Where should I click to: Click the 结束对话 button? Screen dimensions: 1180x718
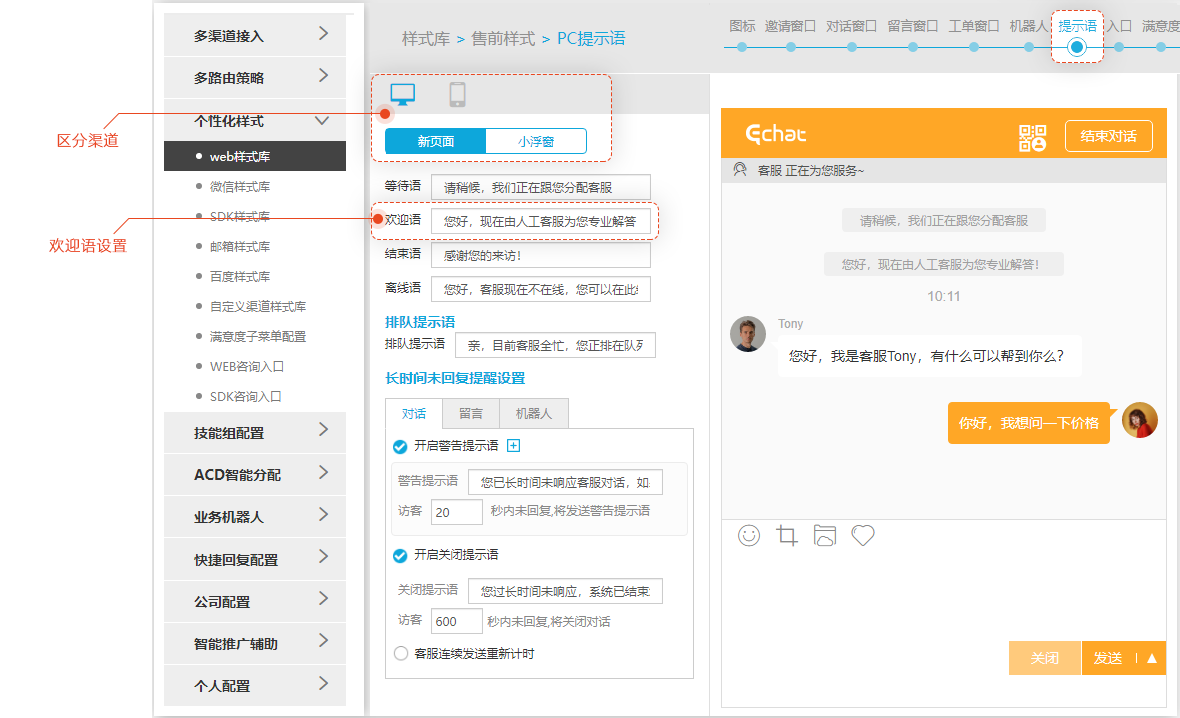[1108, 136]
